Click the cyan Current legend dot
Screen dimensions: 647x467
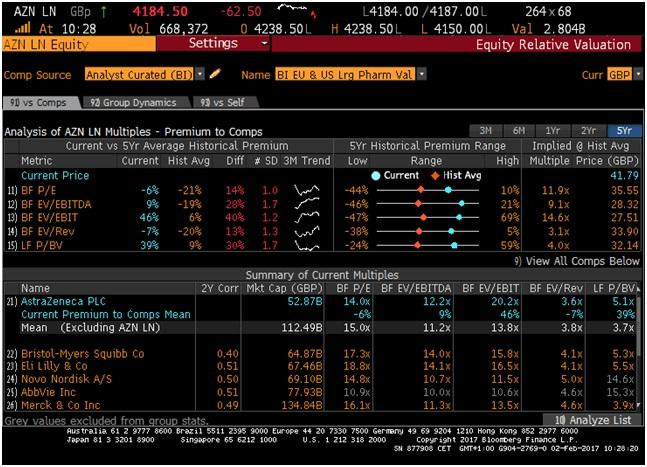pos(375,176)
